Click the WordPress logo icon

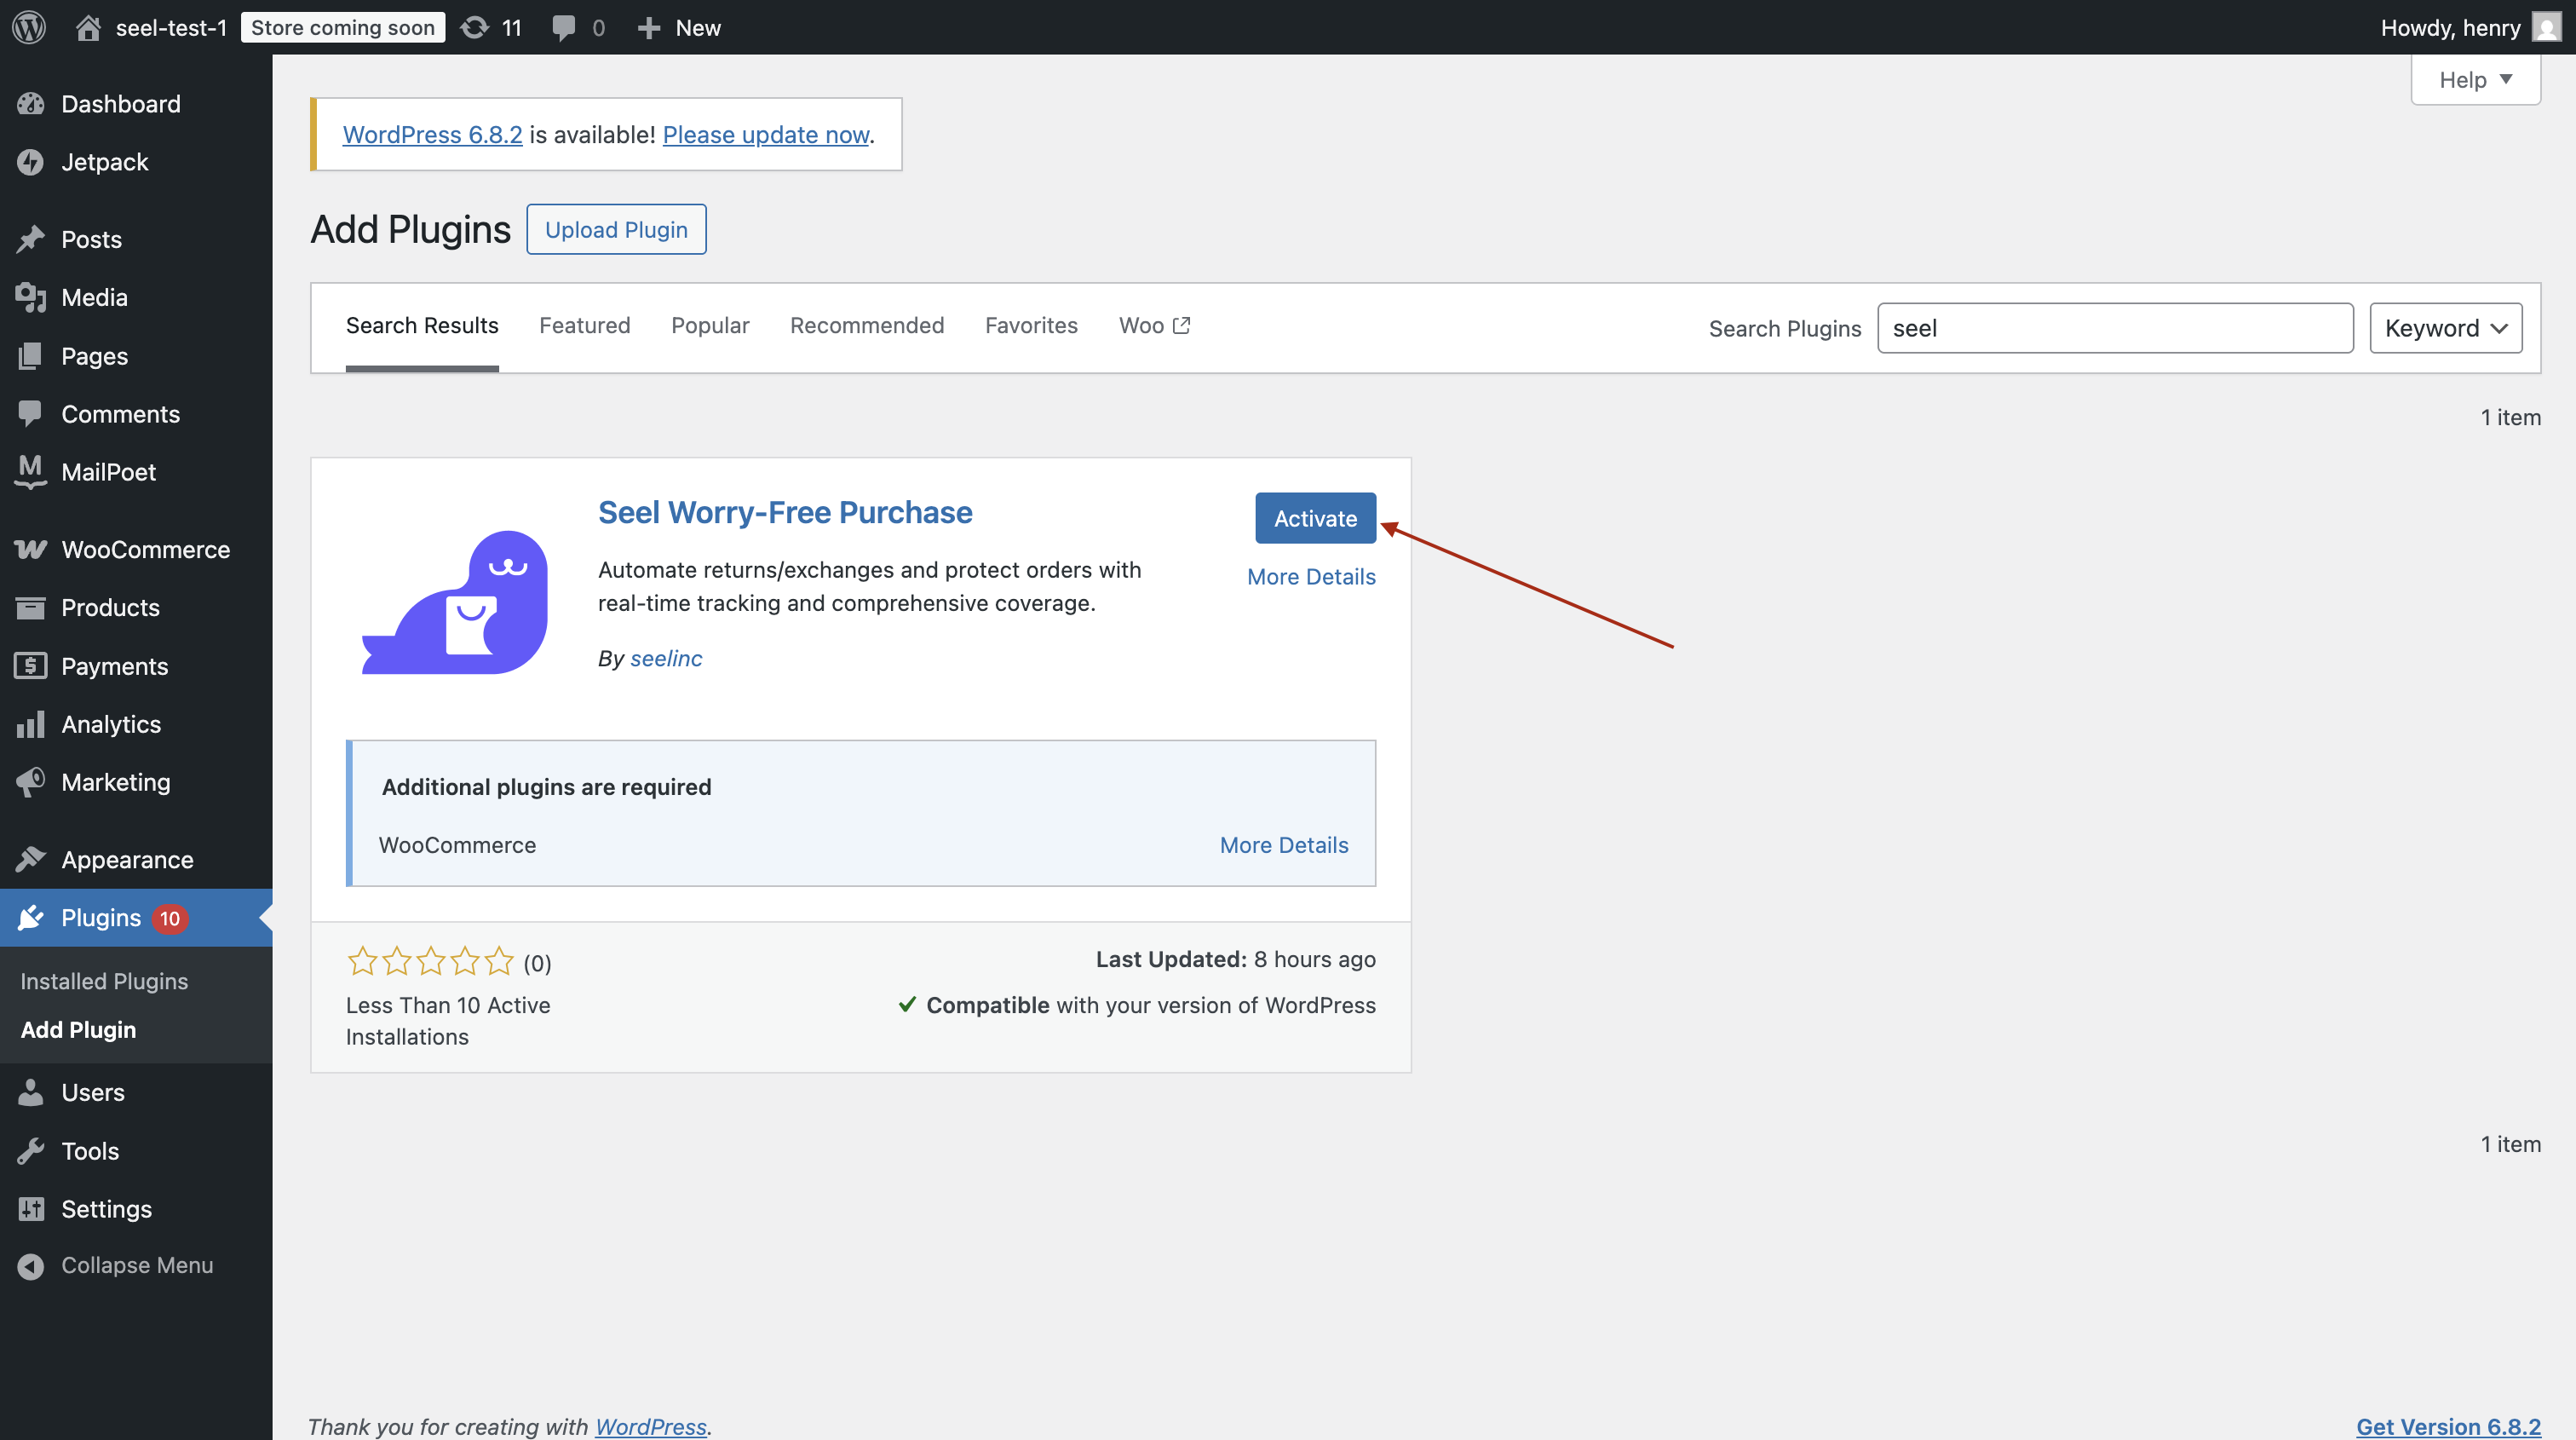point(29,27)
